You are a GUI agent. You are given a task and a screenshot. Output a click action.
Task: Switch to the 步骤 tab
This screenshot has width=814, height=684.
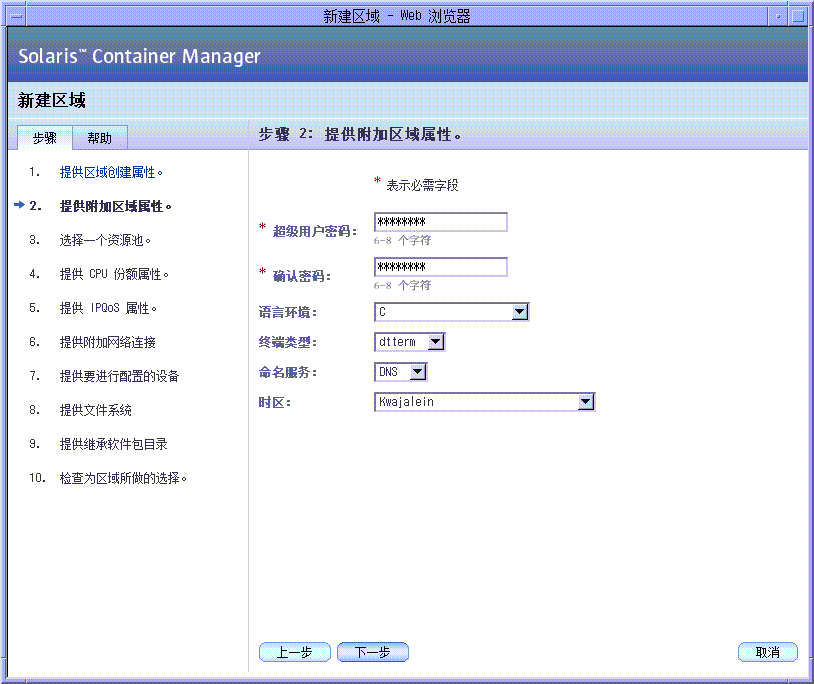click(x=45, y=138)
